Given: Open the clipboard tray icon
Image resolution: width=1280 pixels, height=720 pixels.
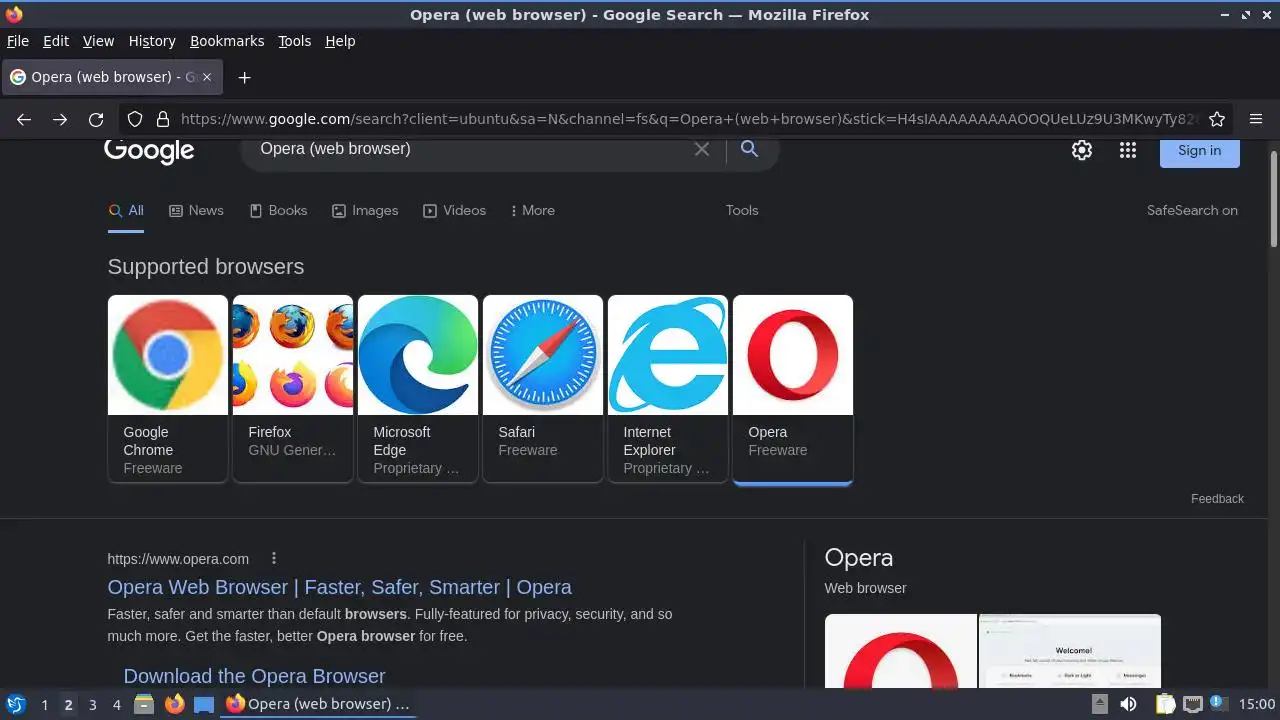Looking at the screenshot, I should 1165,704.
